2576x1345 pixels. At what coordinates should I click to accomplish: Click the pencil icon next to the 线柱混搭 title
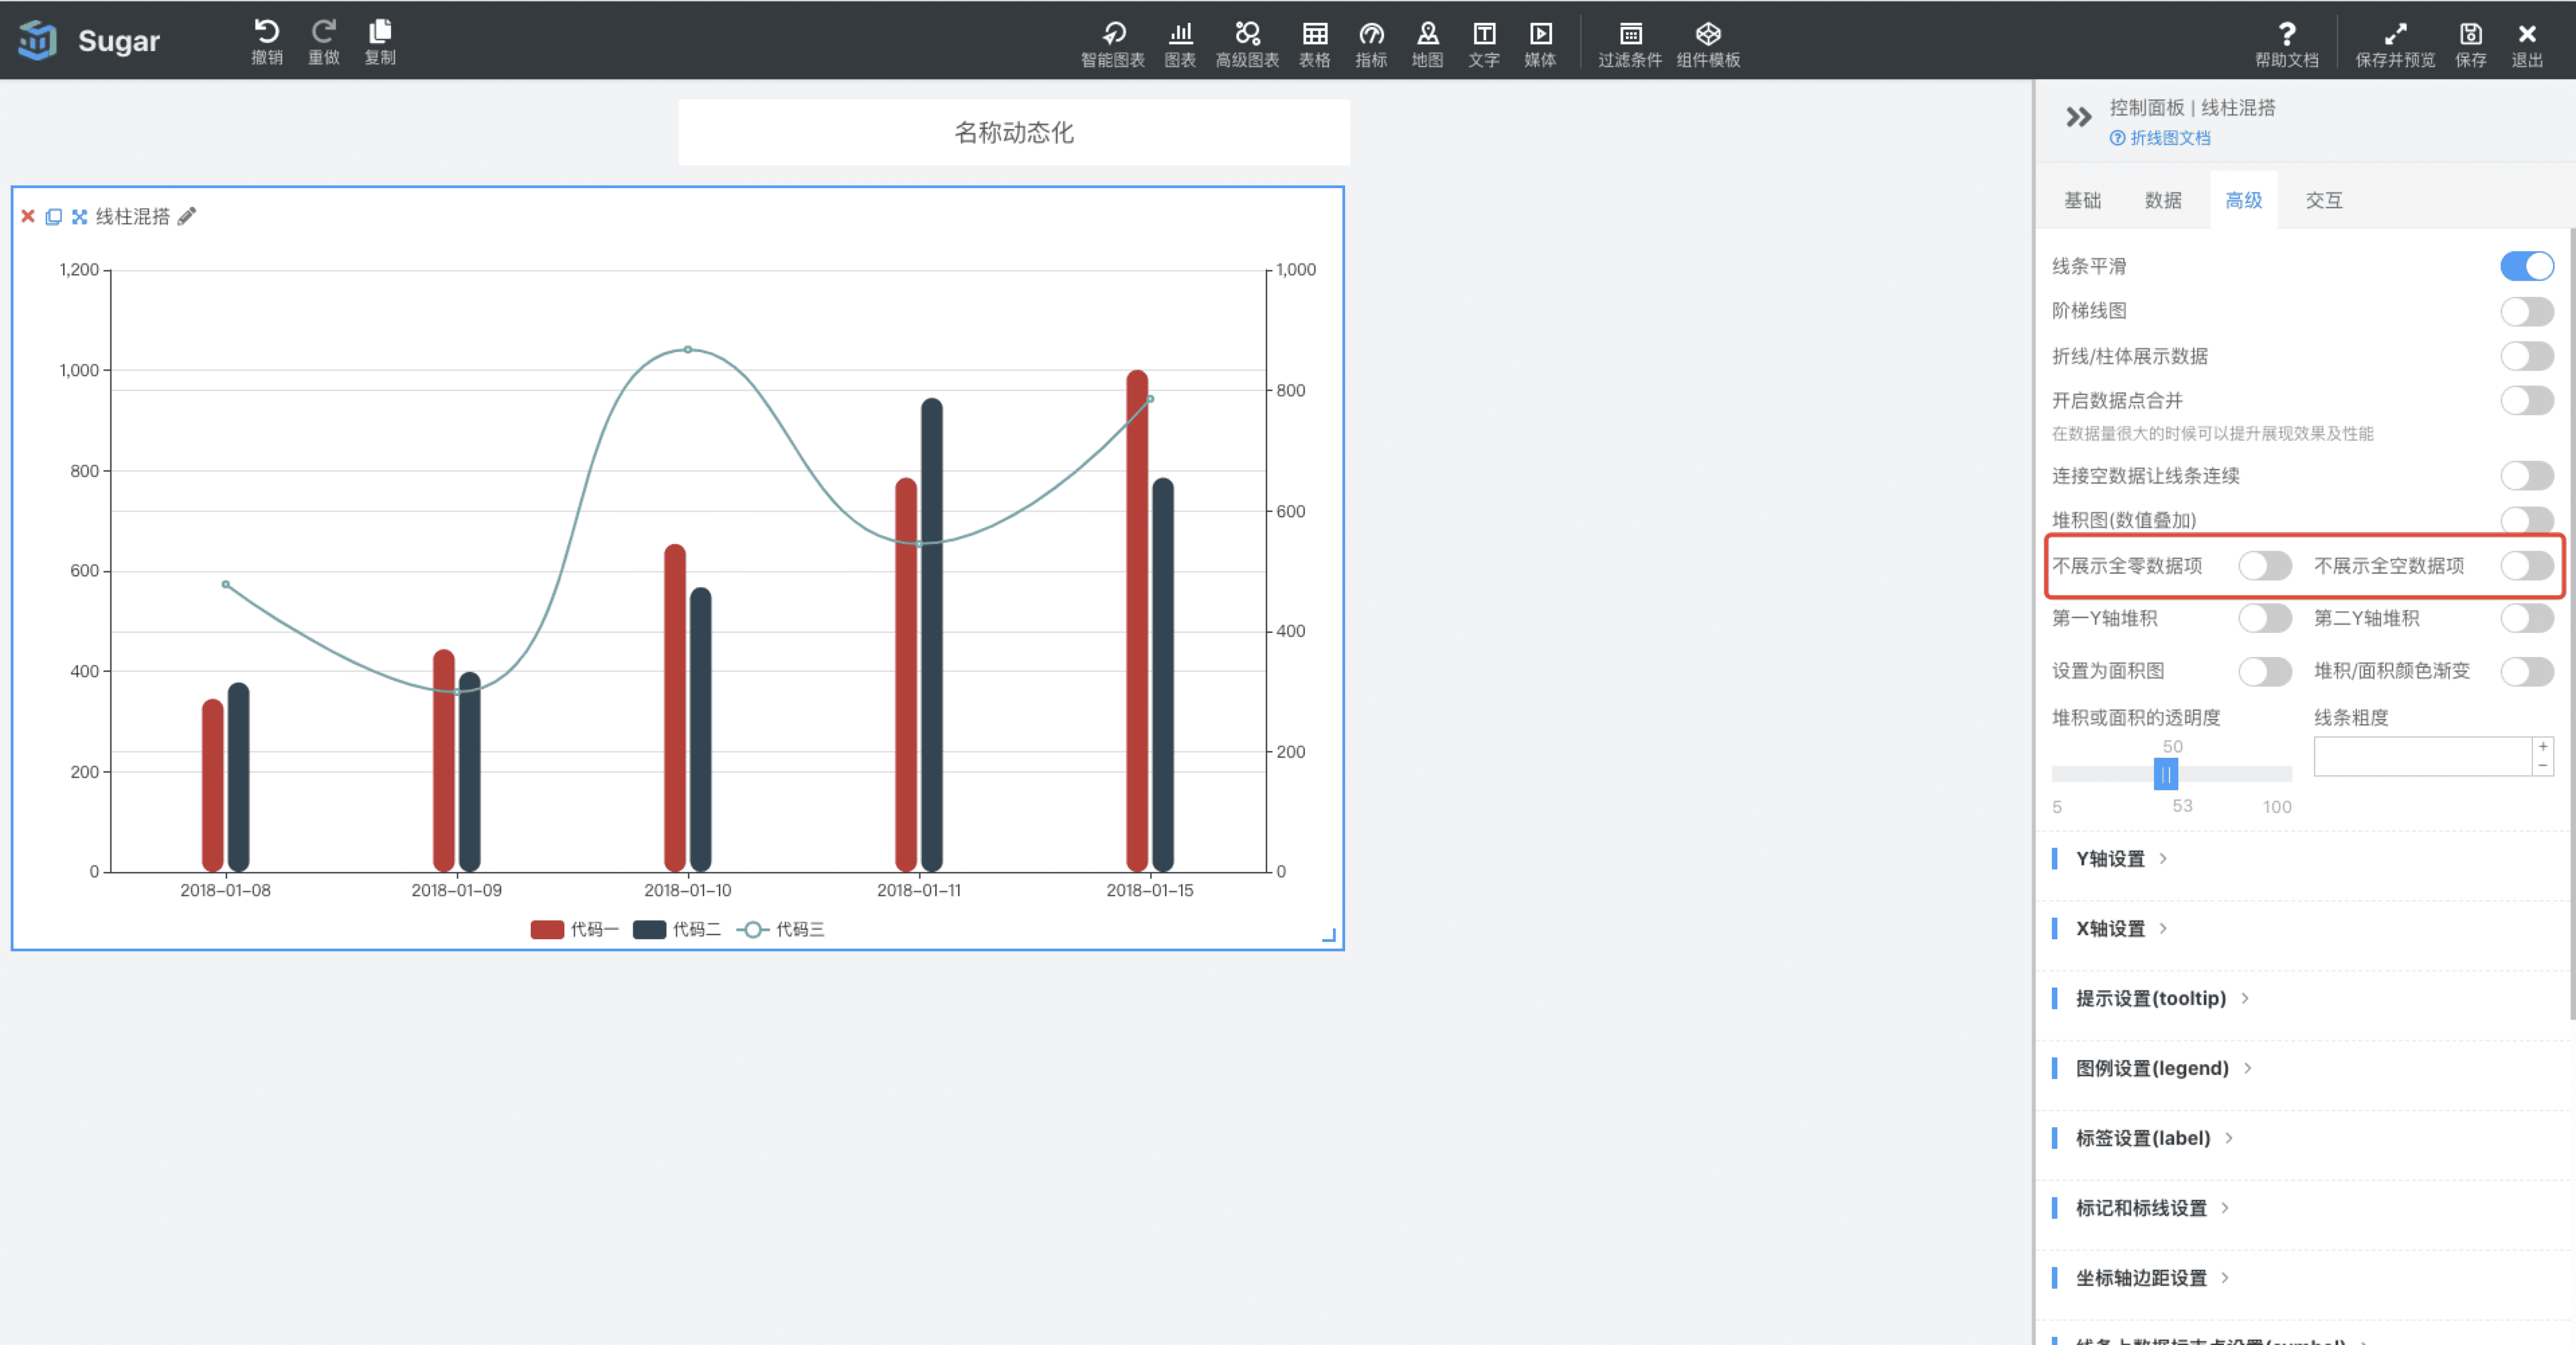pos(187,216)
